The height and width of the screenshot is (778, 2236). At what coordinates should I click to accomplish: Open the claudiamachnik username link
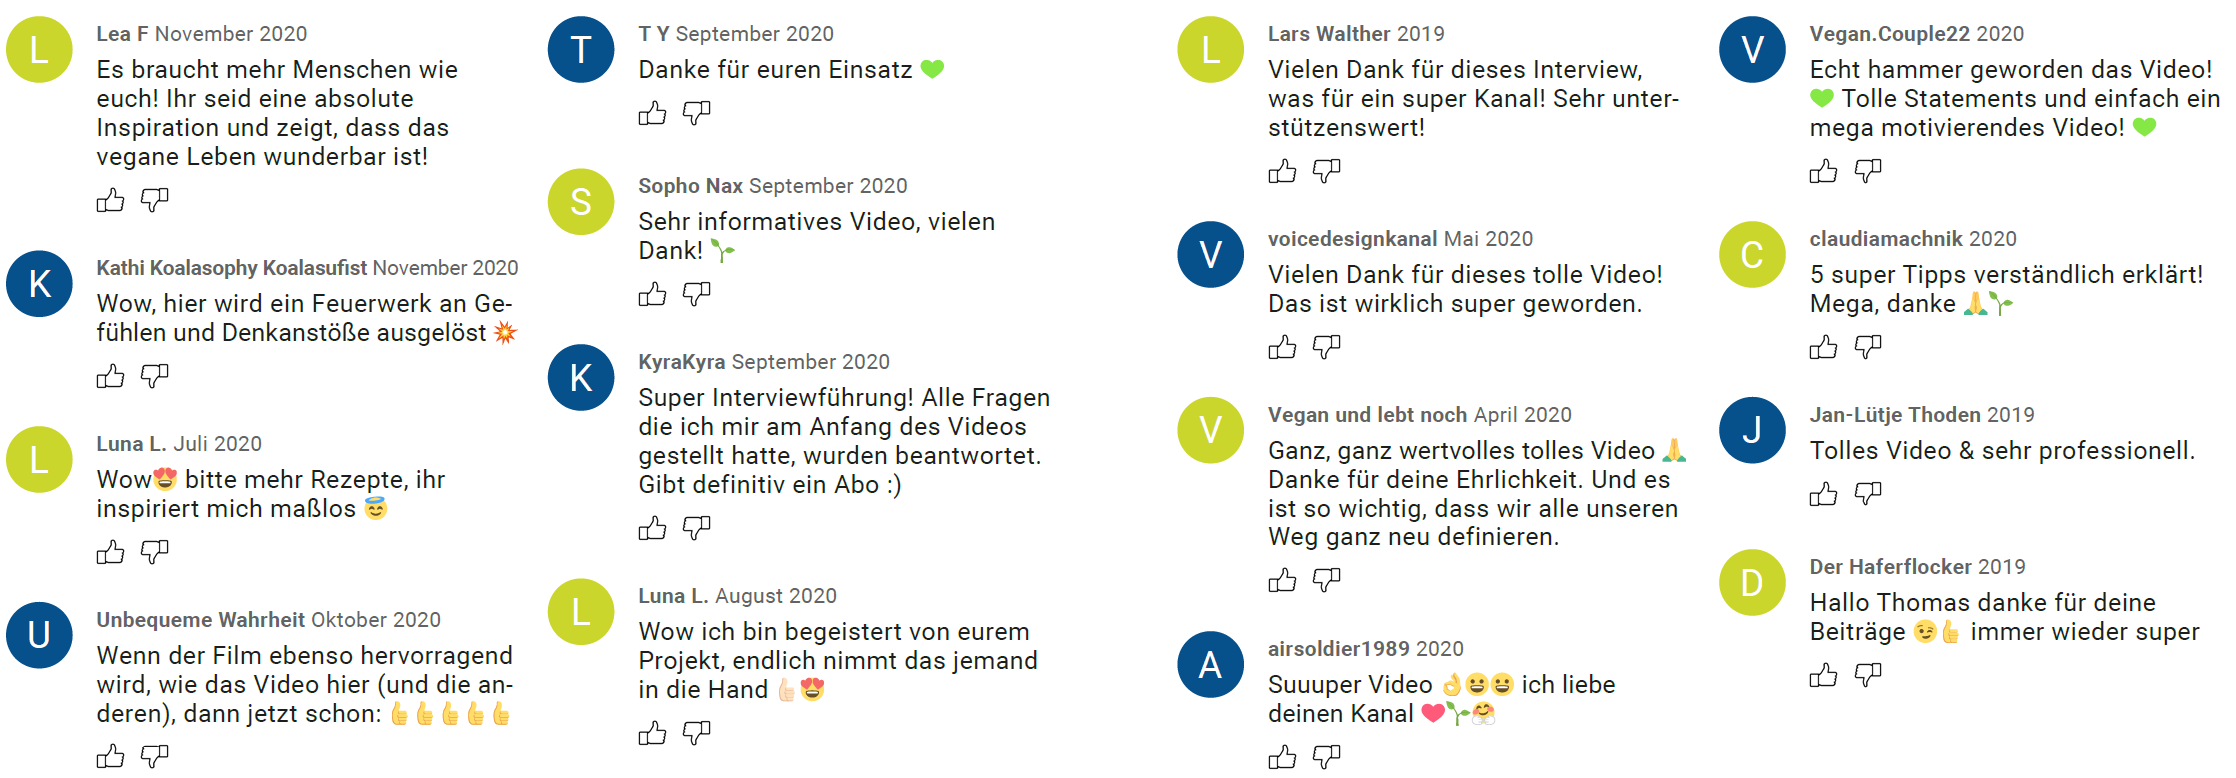coord(1886,239)
